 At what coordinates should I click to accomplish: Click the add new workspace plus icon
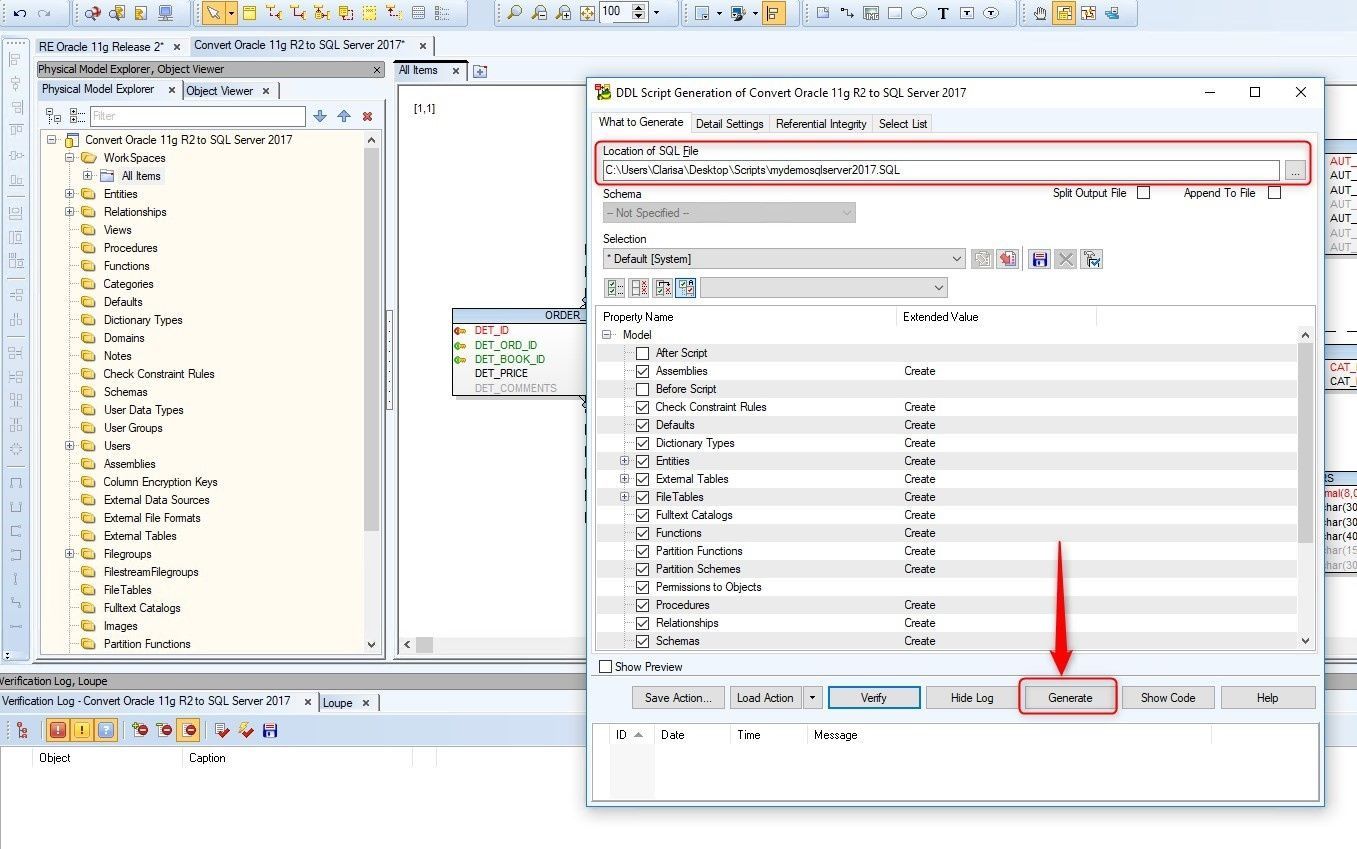tap(480, 71)
